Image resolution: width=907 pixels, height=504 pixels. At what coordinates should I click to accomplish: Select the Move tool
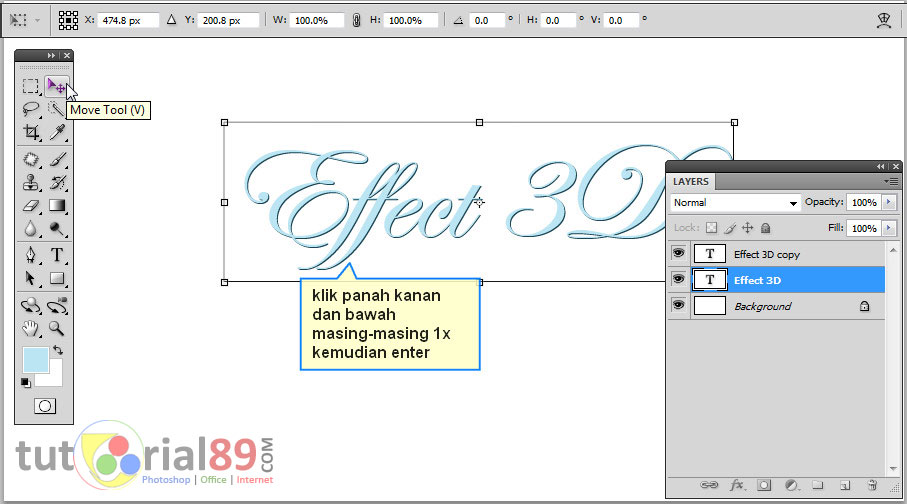coord(57,86)
